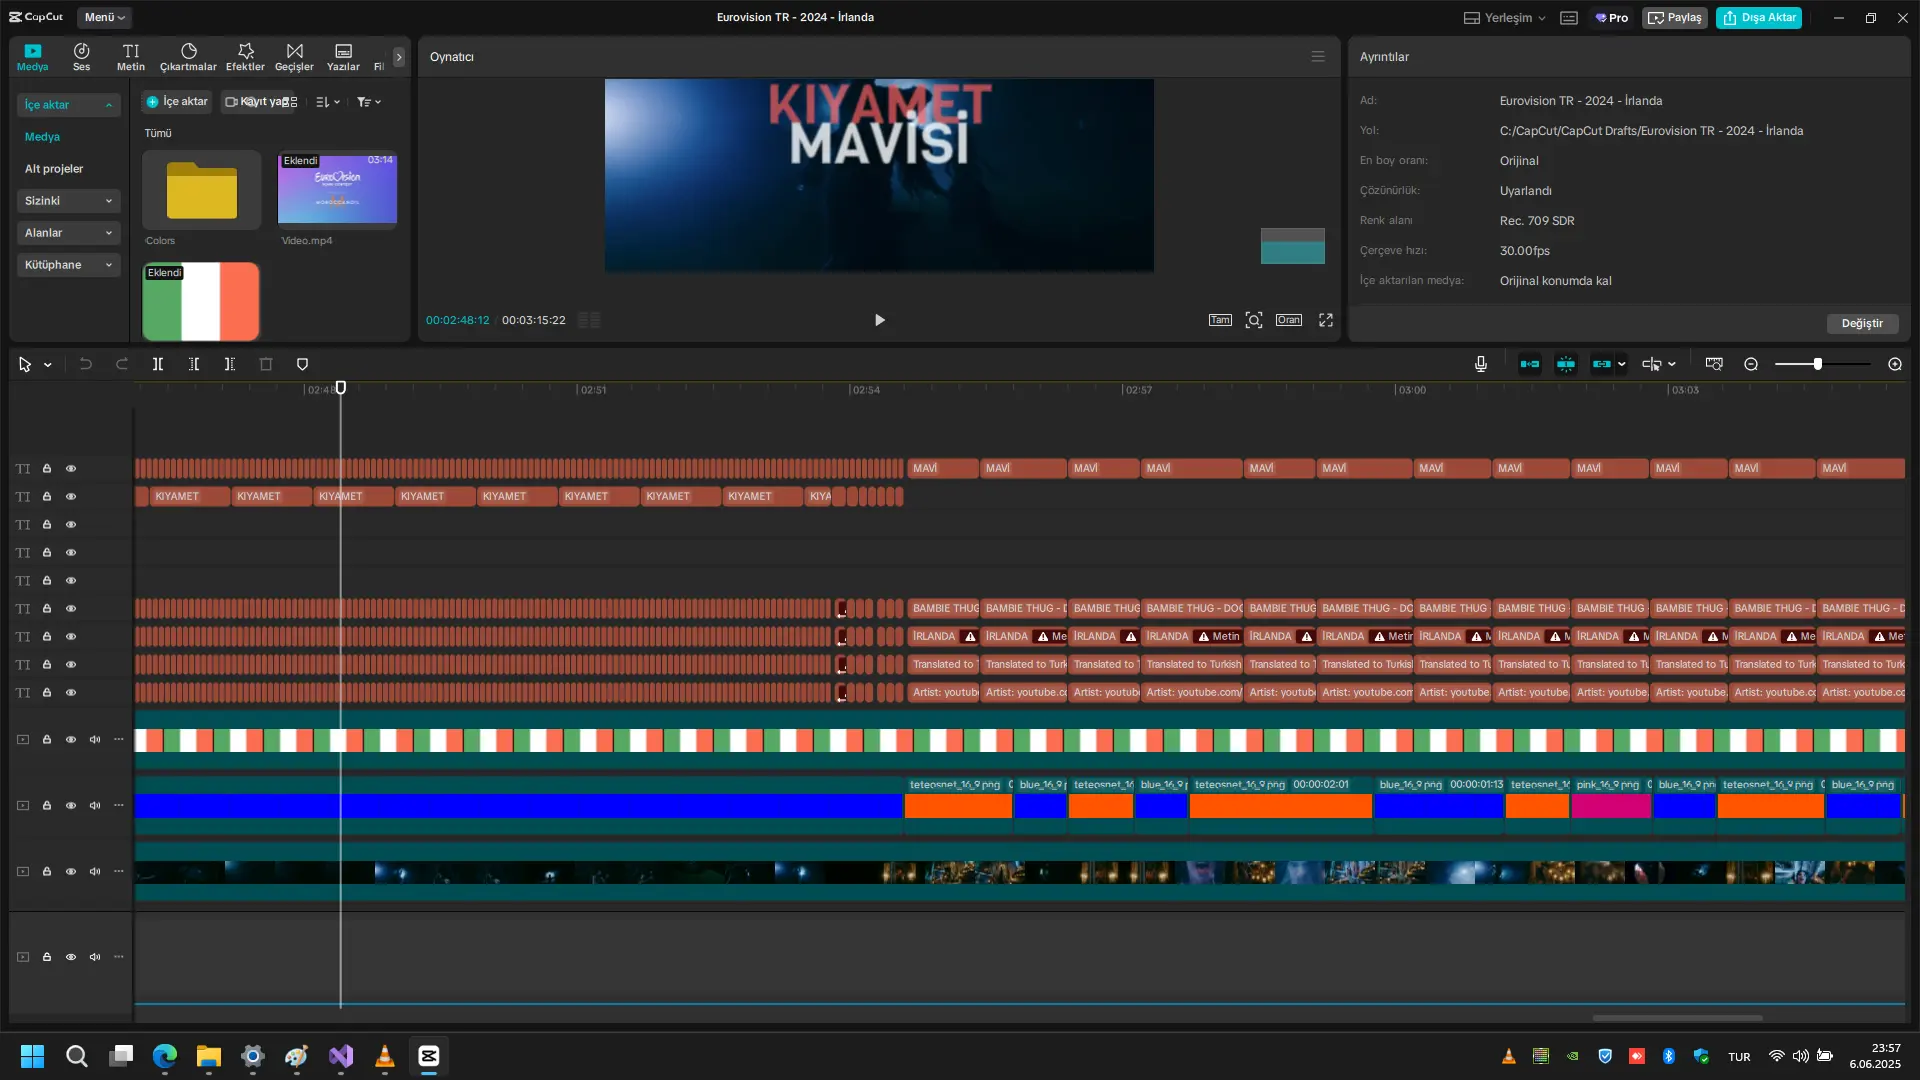The width and height of the screenshot is (1920, 1080).
Task: Add a marker with the shield icon
Action: (x=302, y=365)
